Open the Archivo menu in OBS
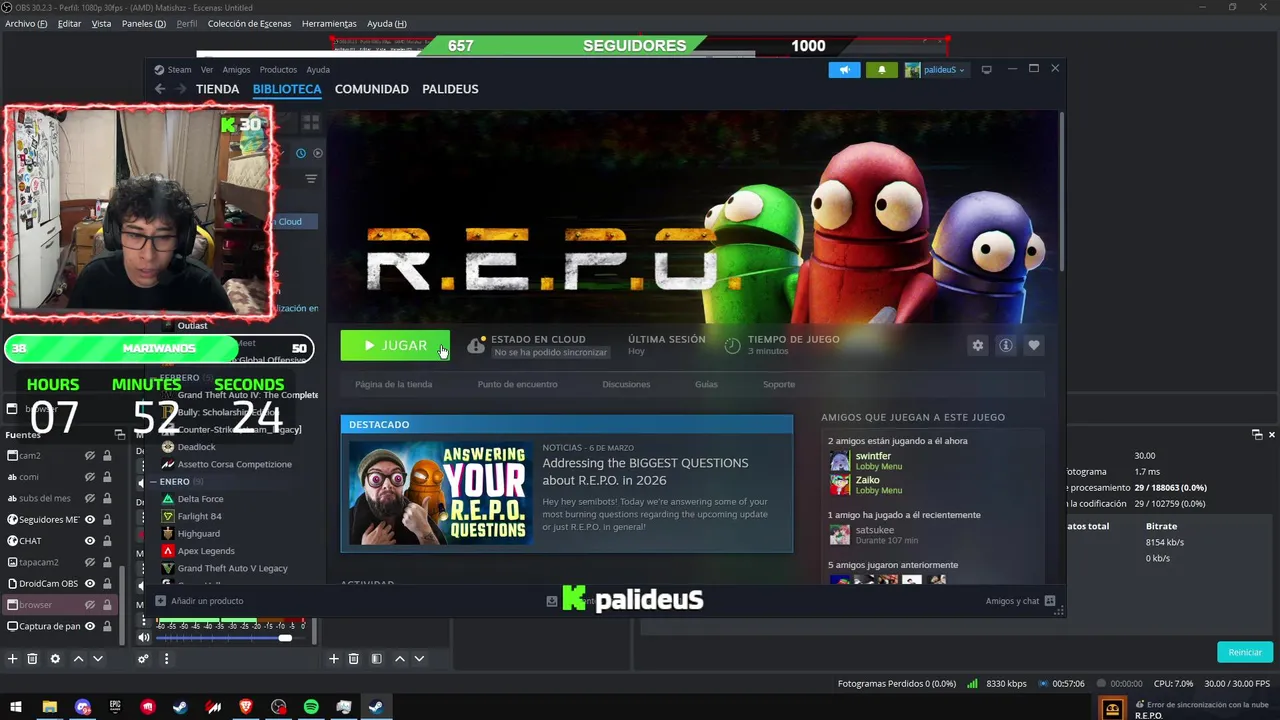The height and width of the screenshot is (720, 1280). click(x=26, y=23)
